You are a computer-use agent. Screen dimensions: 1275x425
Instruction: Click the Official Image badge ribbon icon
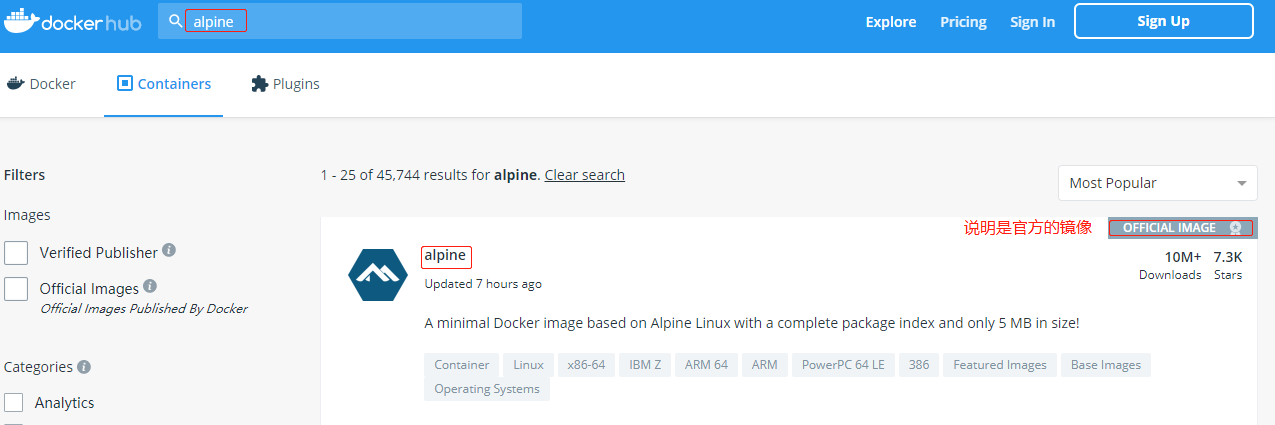pos(1235,228)
